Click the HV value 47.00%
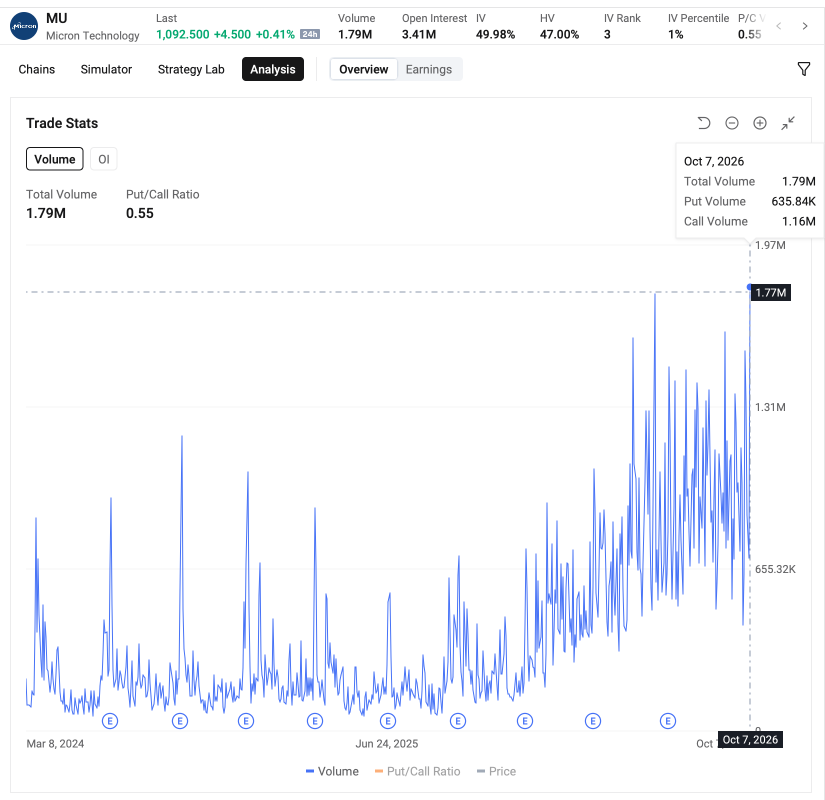 coord(559,34)
